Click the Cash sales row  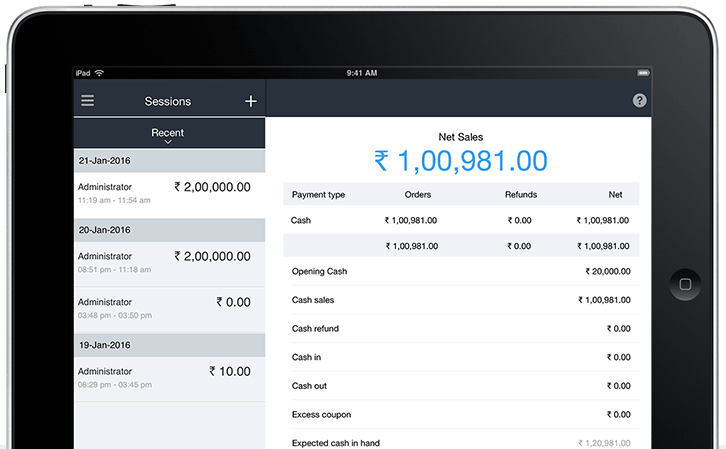pyautogui.click(x=460, y=300)
